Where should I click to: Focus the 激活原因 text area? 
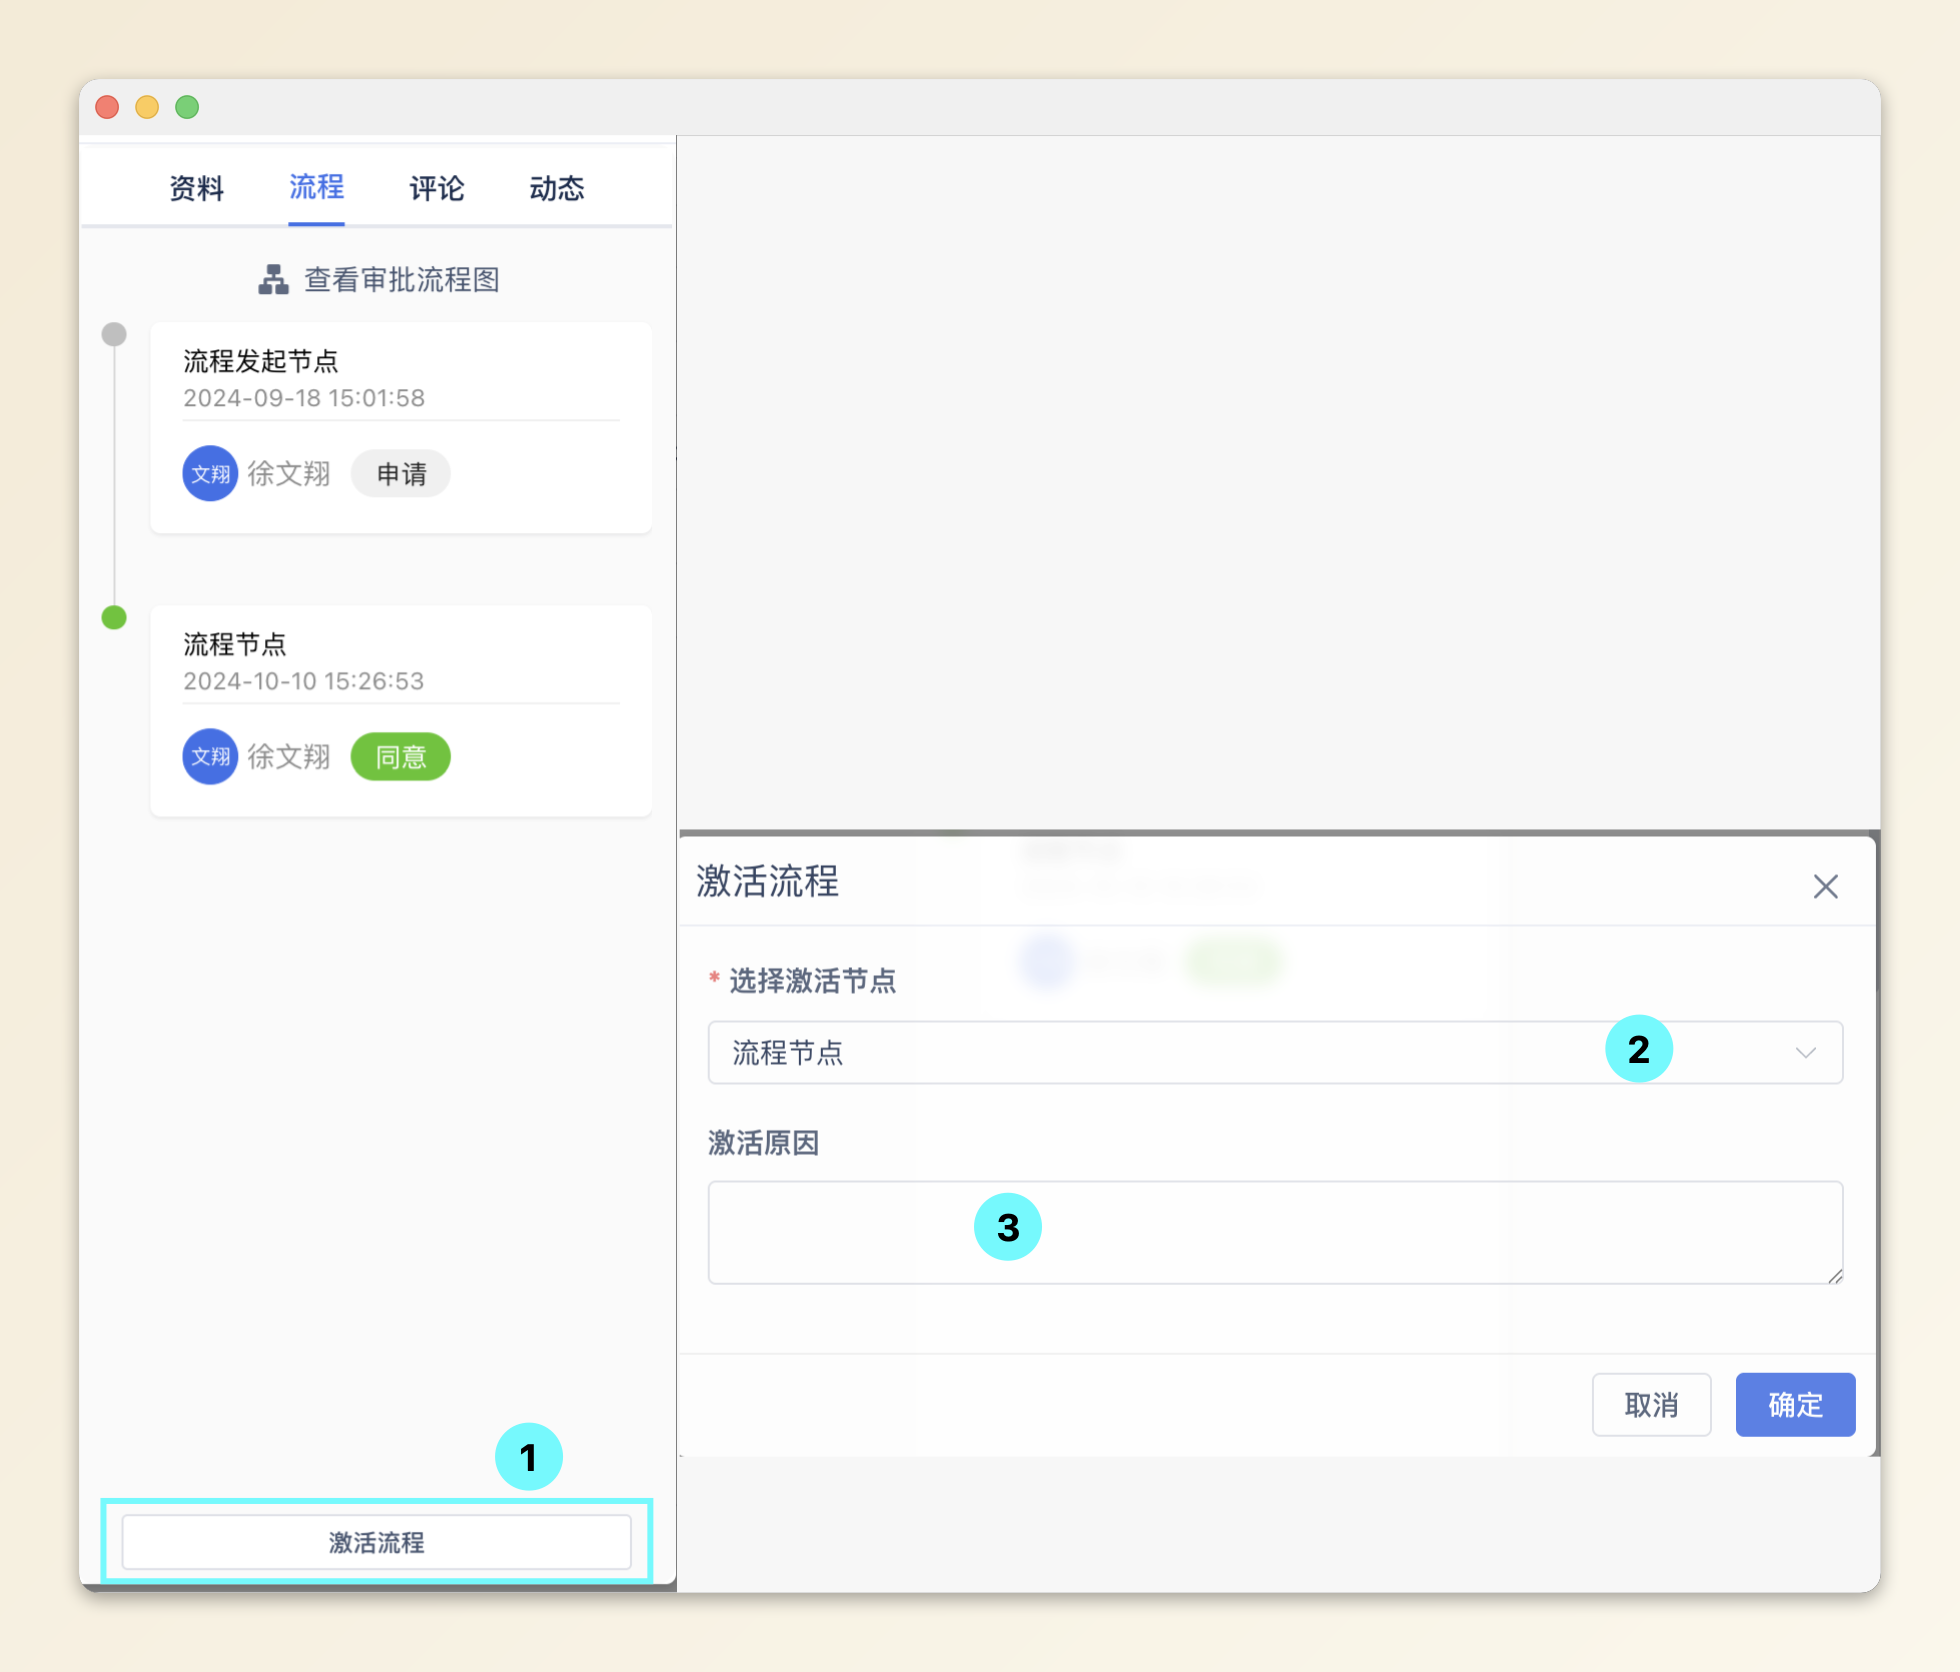coord(1275,1232)
